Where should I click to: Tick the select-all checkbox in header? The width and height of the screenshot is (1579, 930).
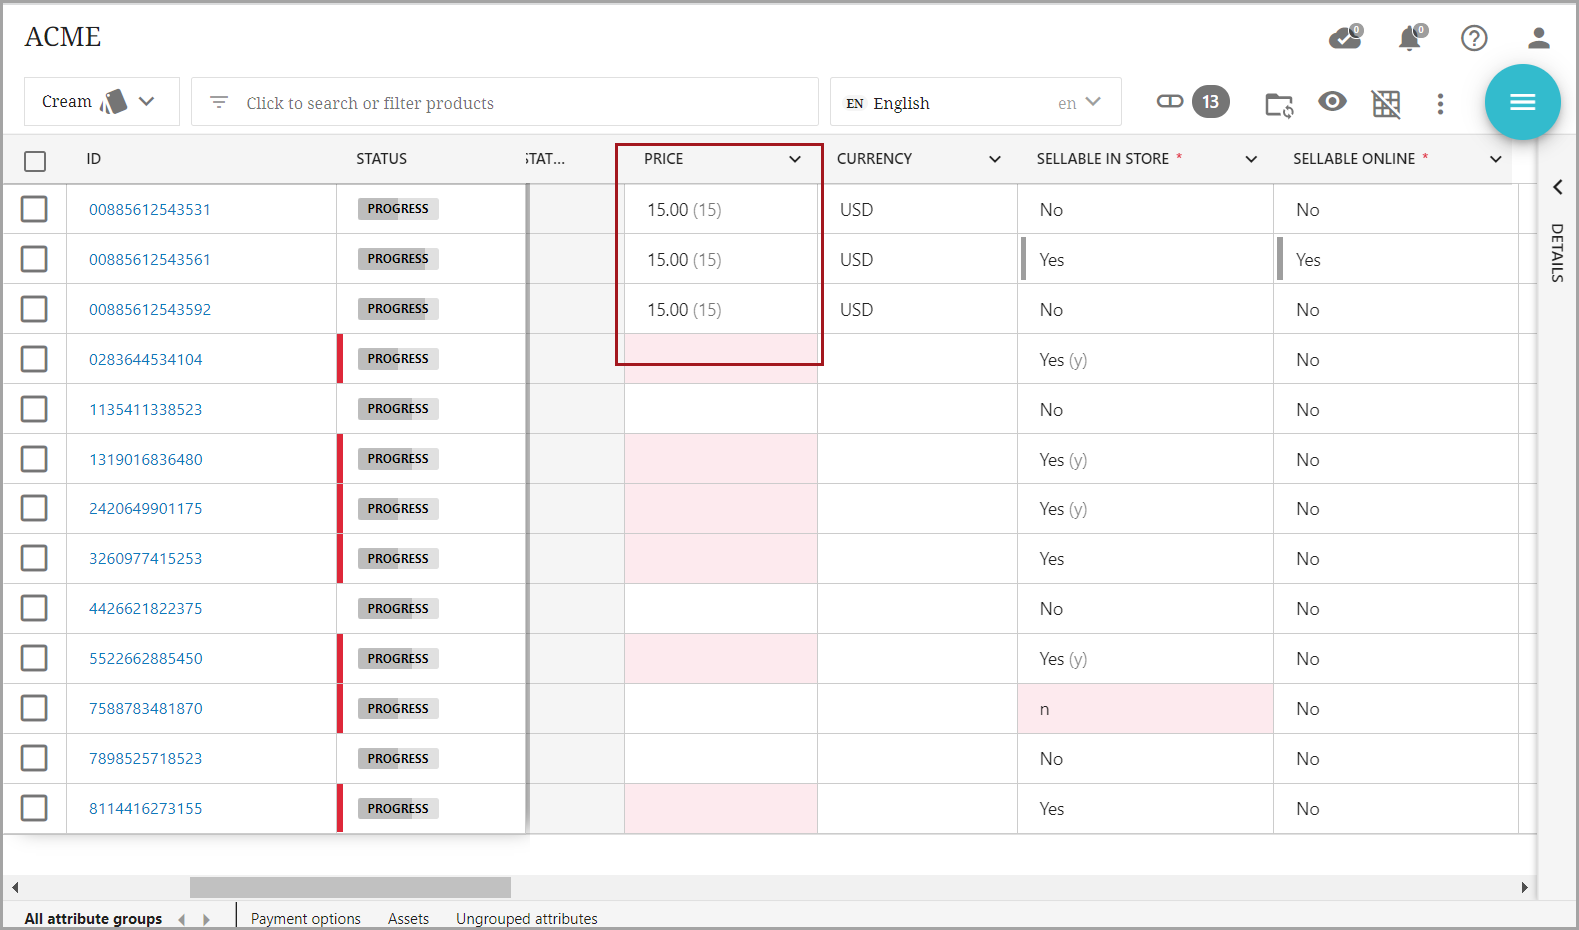click(35, 161)
